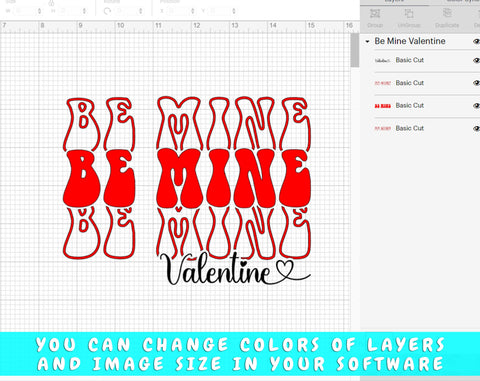Click the width W stepper arrows
This screenshot has height=381, width=480.
[39, 11]
